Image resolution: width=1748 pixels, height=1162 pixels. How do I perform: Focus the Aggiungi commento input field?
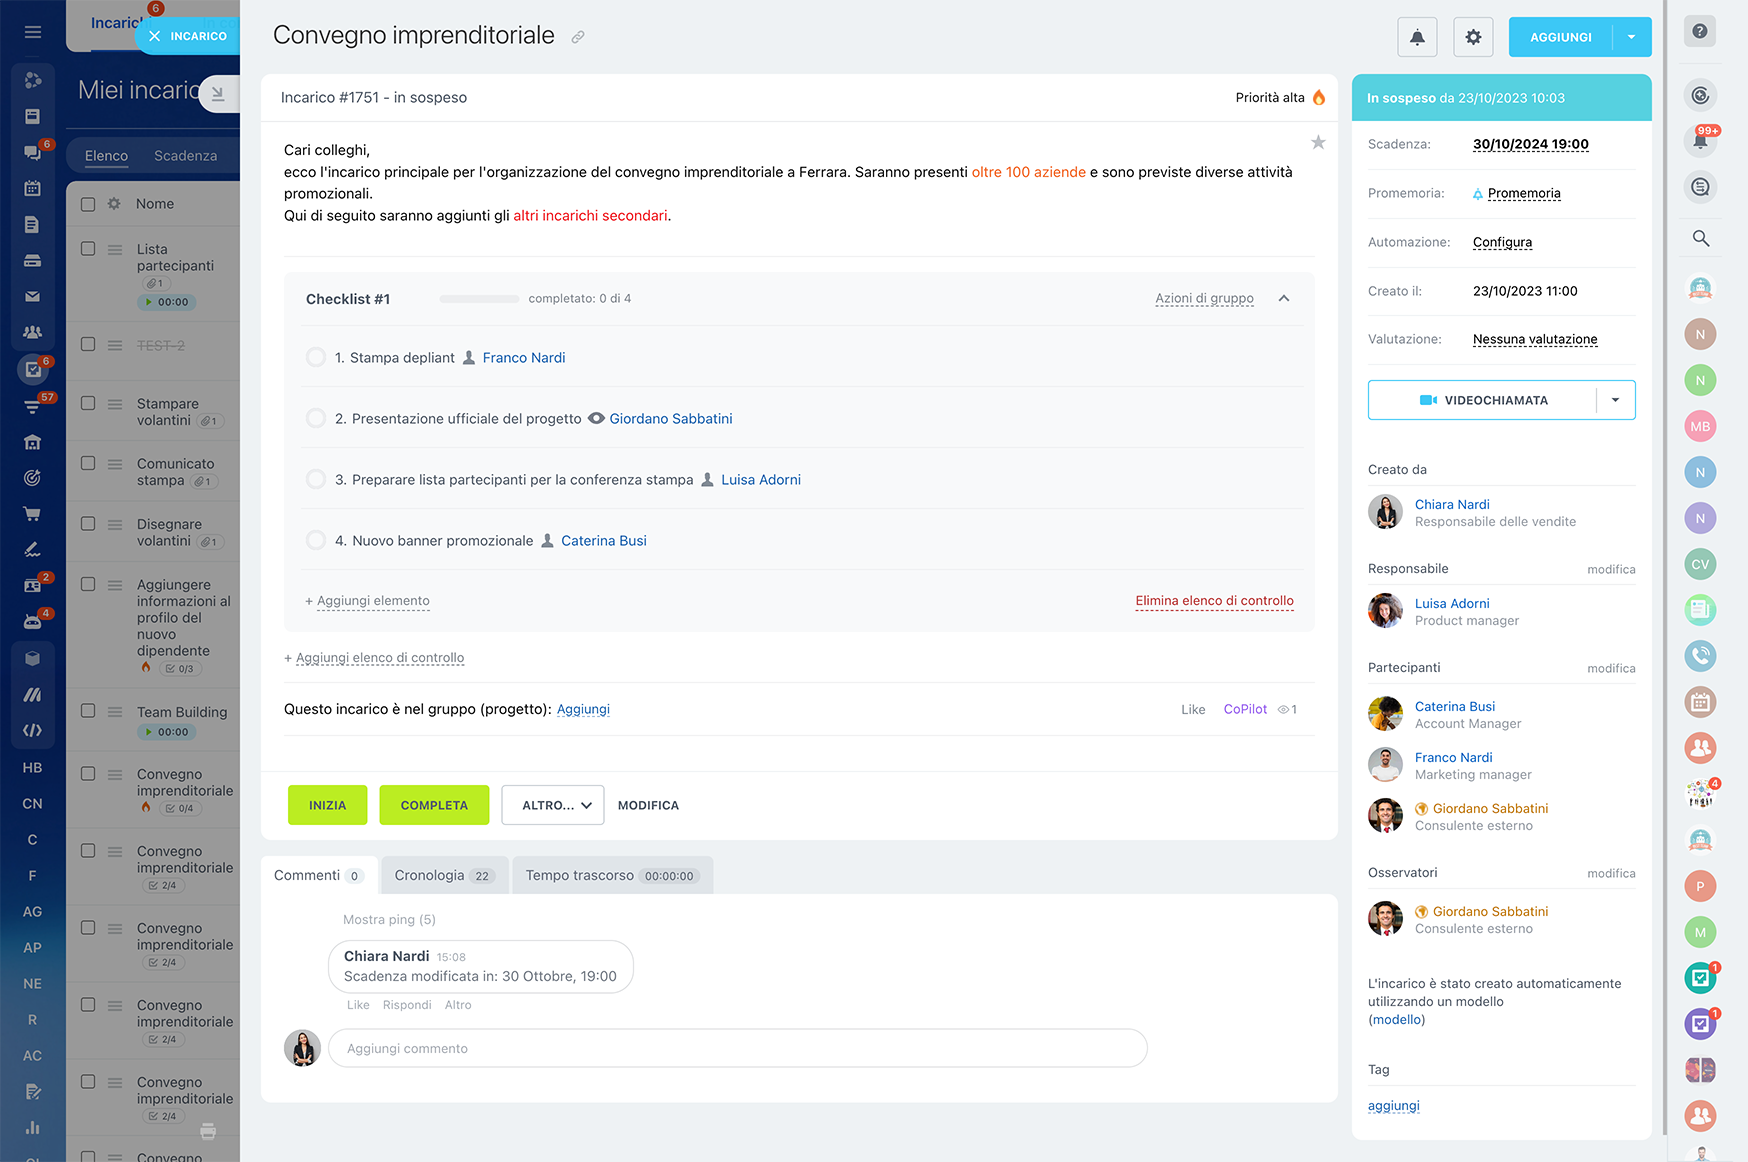(x=737, y=1048)
